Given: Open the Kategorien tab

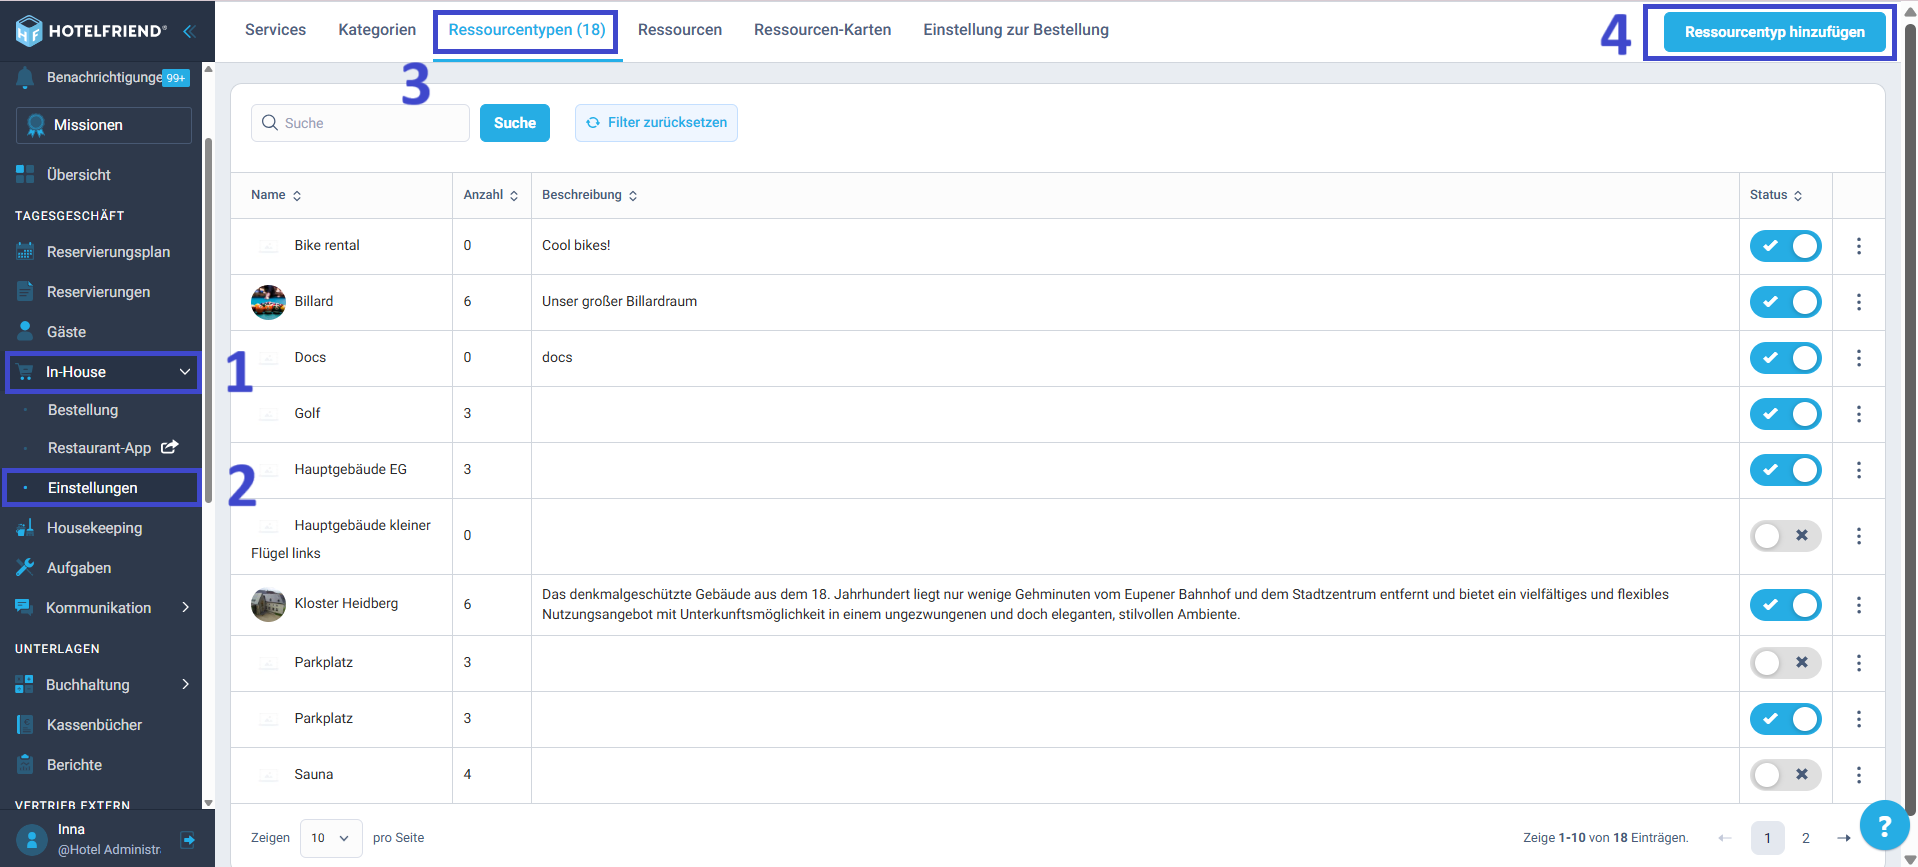Looking at the screenshot, I should [x=377, y=30].
